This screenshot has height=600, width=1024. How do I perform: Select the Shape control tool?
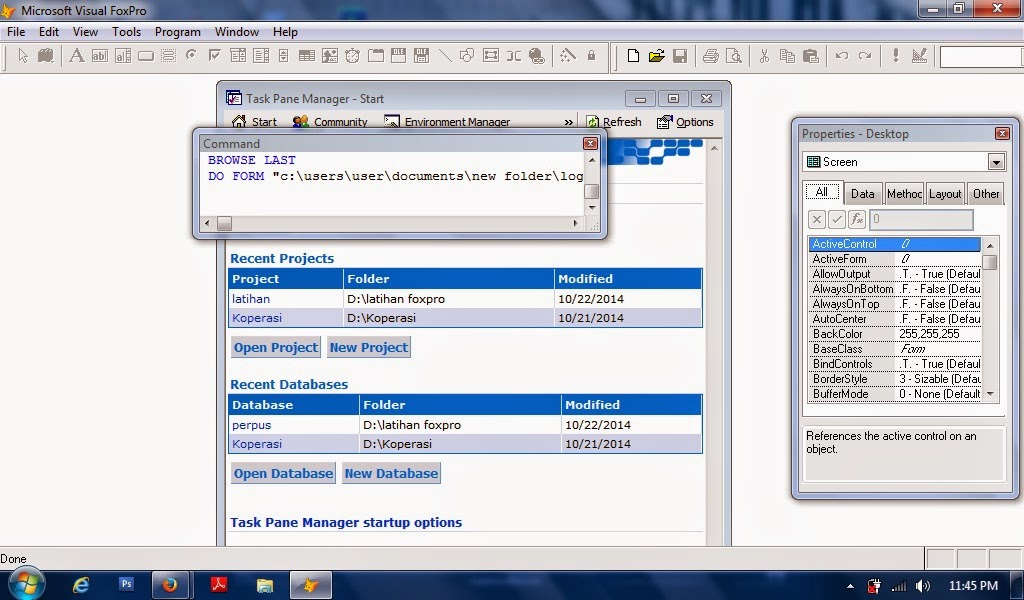(x=468, y=56)
